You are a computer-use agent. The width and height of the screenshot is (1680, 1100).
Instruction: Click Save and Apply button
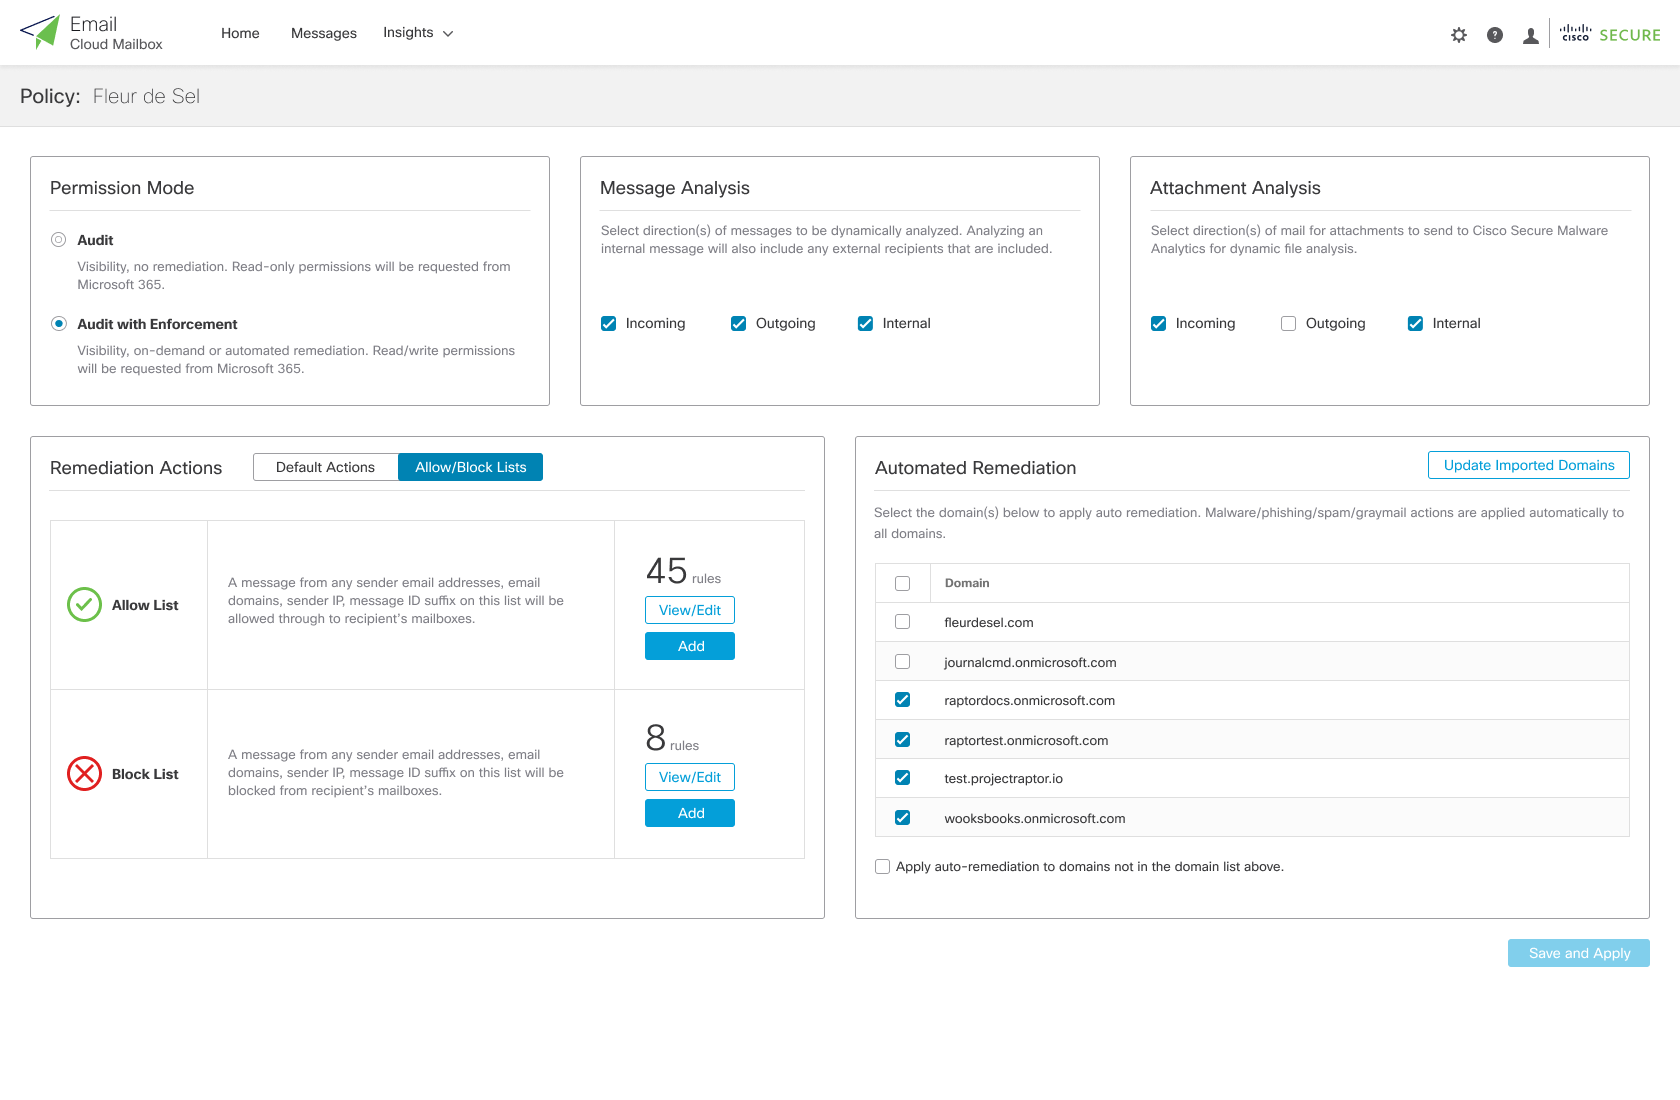[x=1579, y=953]
